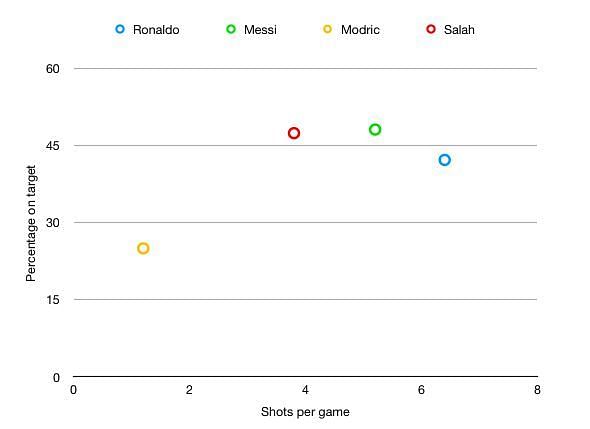The image size is (590, 429).
Task: Select the yellow Modric data point
Action: point(143,248)
